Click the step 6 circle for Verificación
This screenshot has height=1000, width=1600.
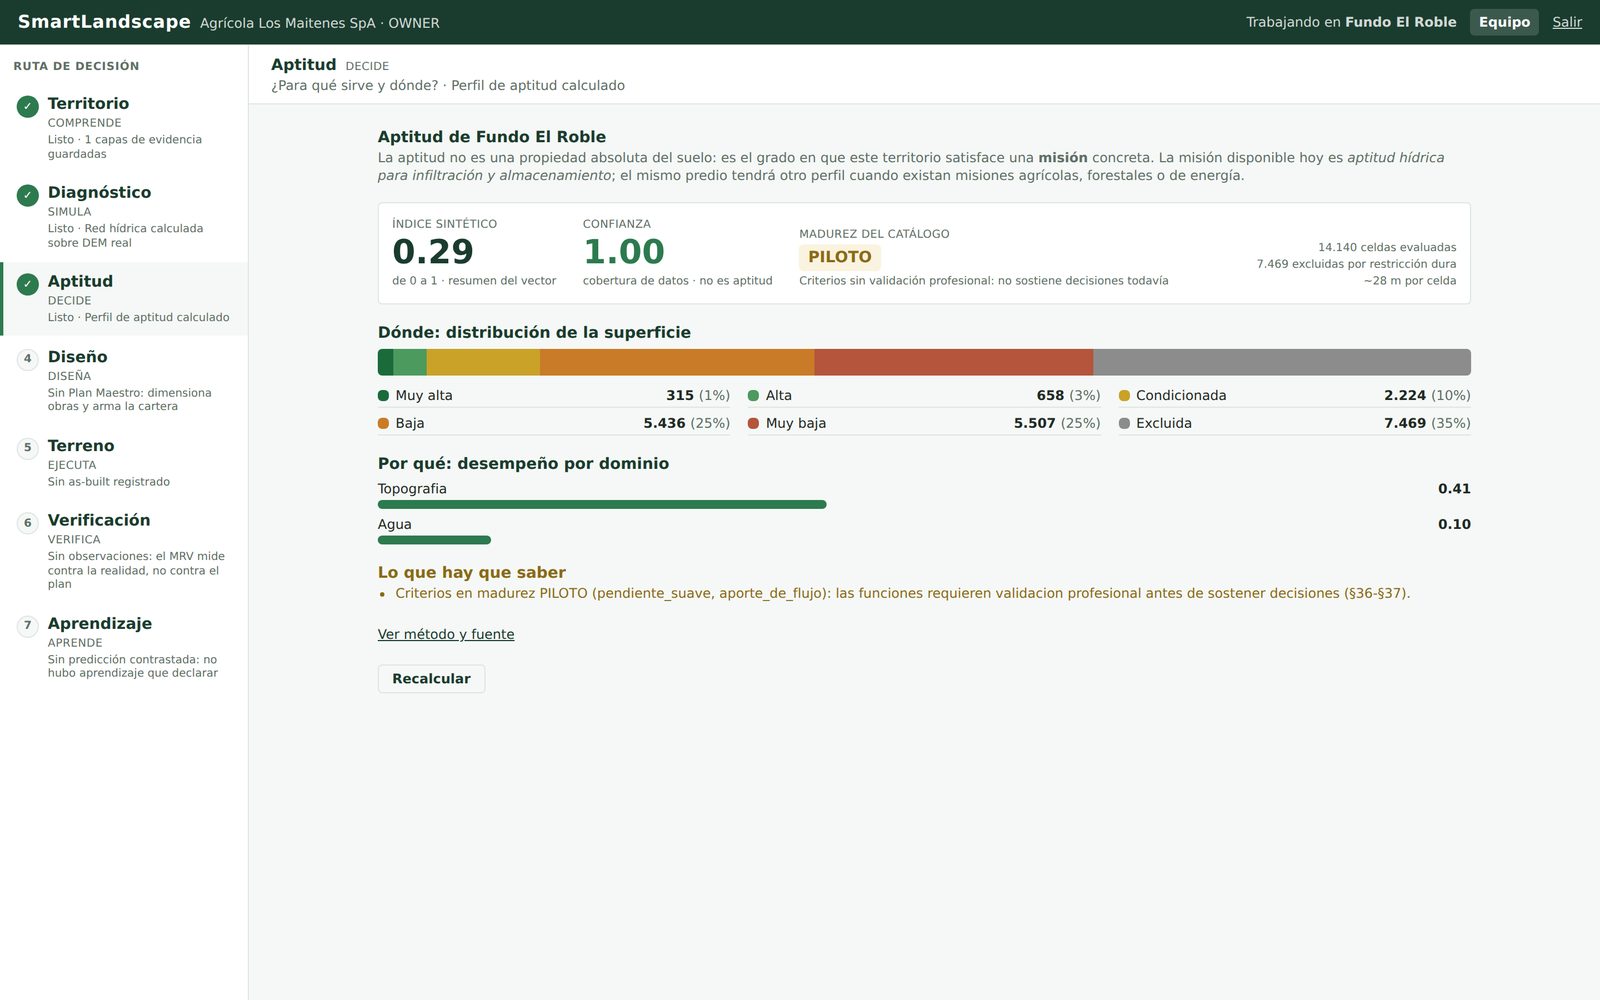(28, 523)
